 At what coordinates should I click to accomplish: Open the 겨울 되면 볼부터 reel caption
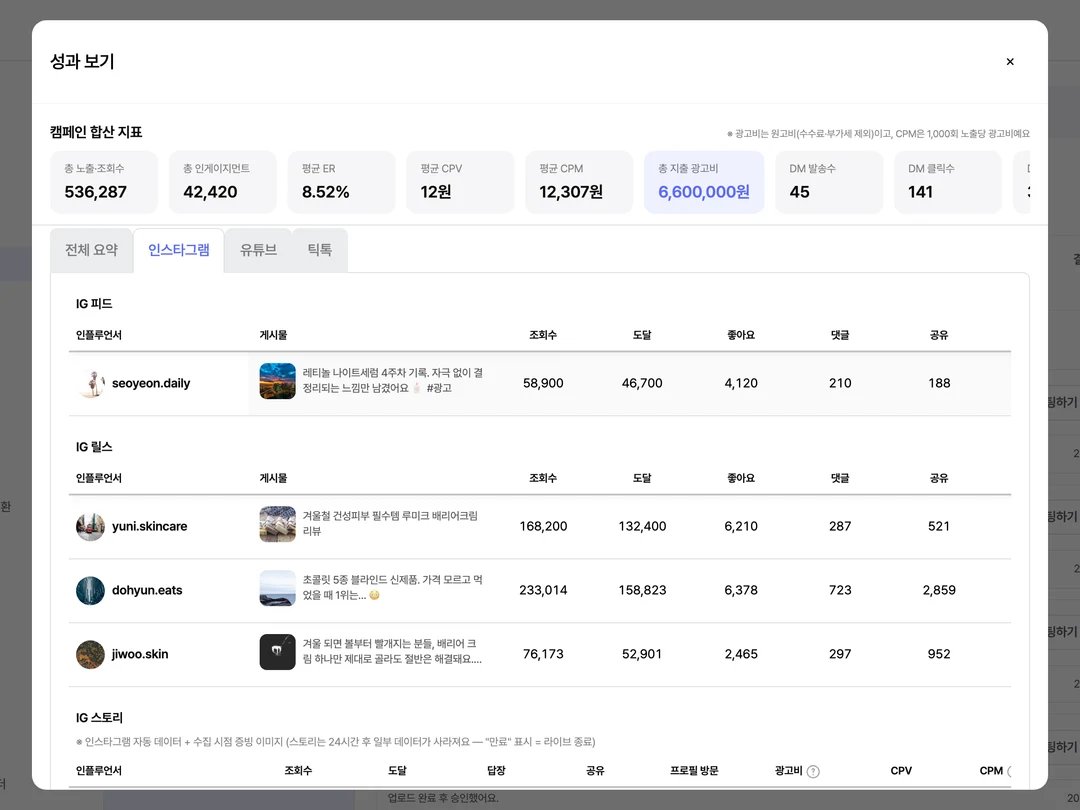coord(393,651)
